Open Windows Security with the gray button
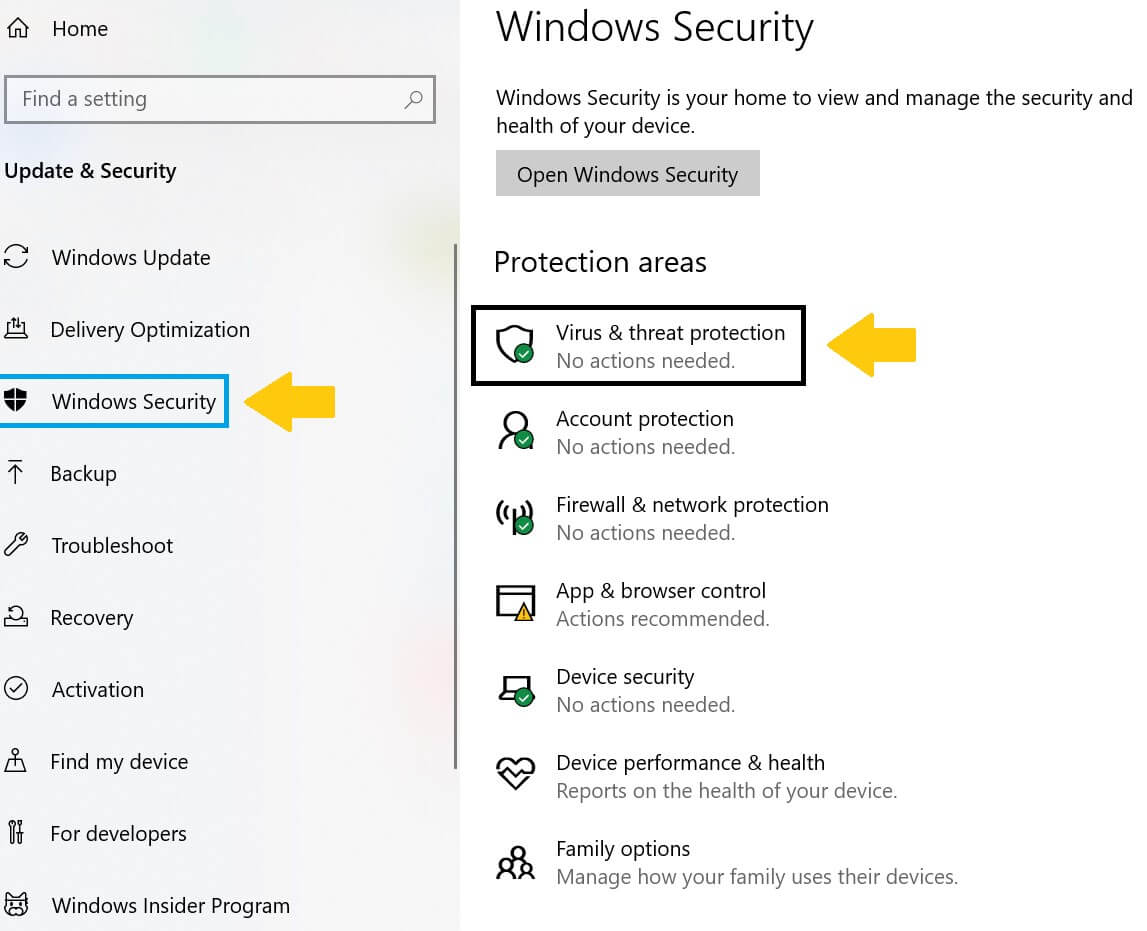 pyautogui.click(x=627, y=173)
